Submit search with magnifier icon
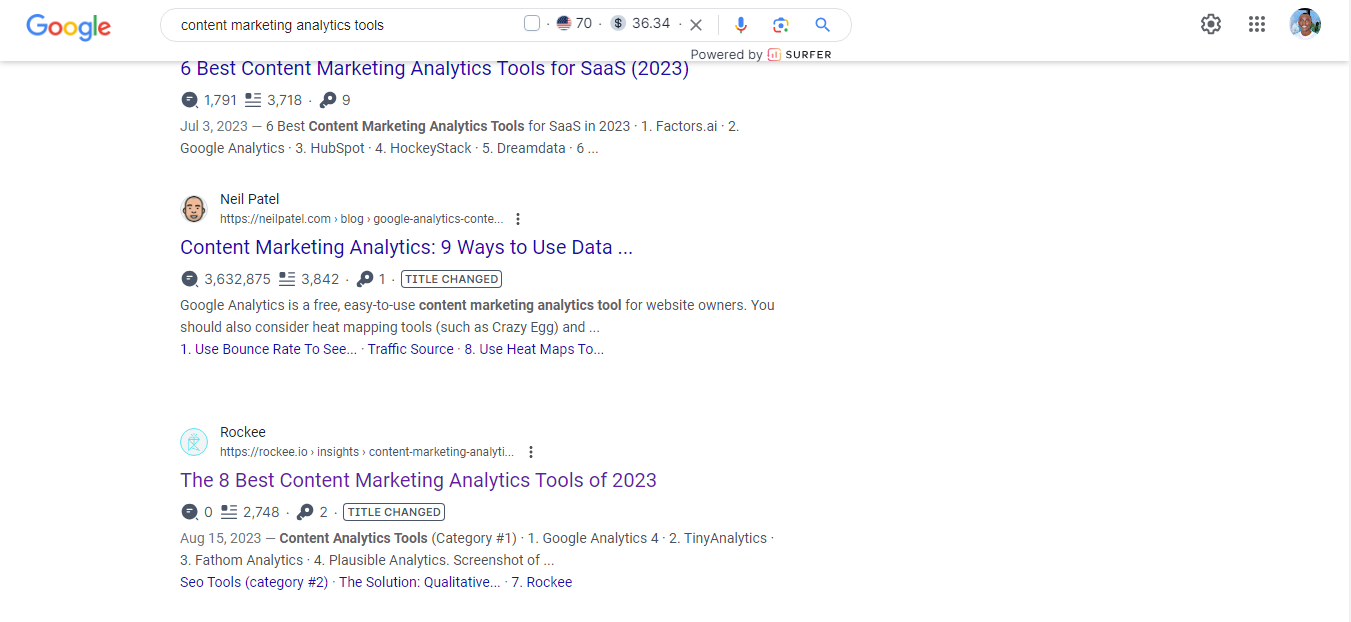 tap(822, 25)
